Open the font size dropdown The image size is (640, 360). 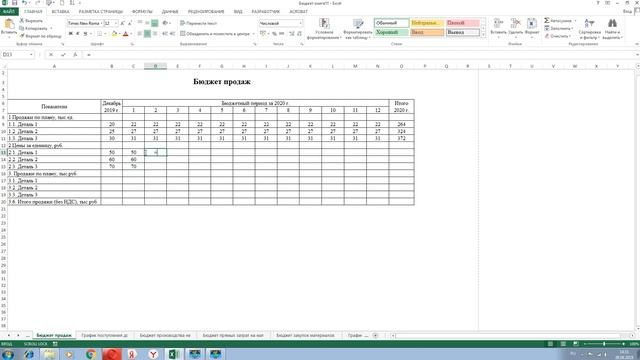coord(116,23)
